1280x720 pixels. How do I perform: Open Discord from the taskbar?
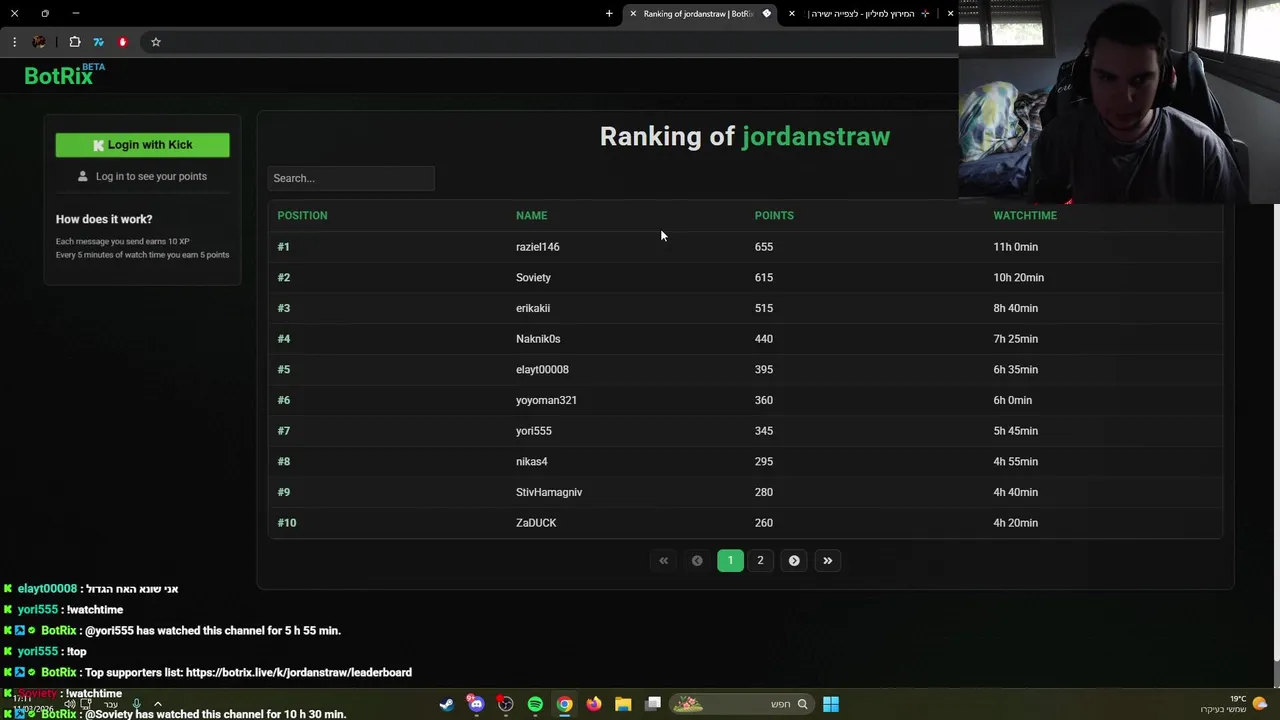[476, 704]
